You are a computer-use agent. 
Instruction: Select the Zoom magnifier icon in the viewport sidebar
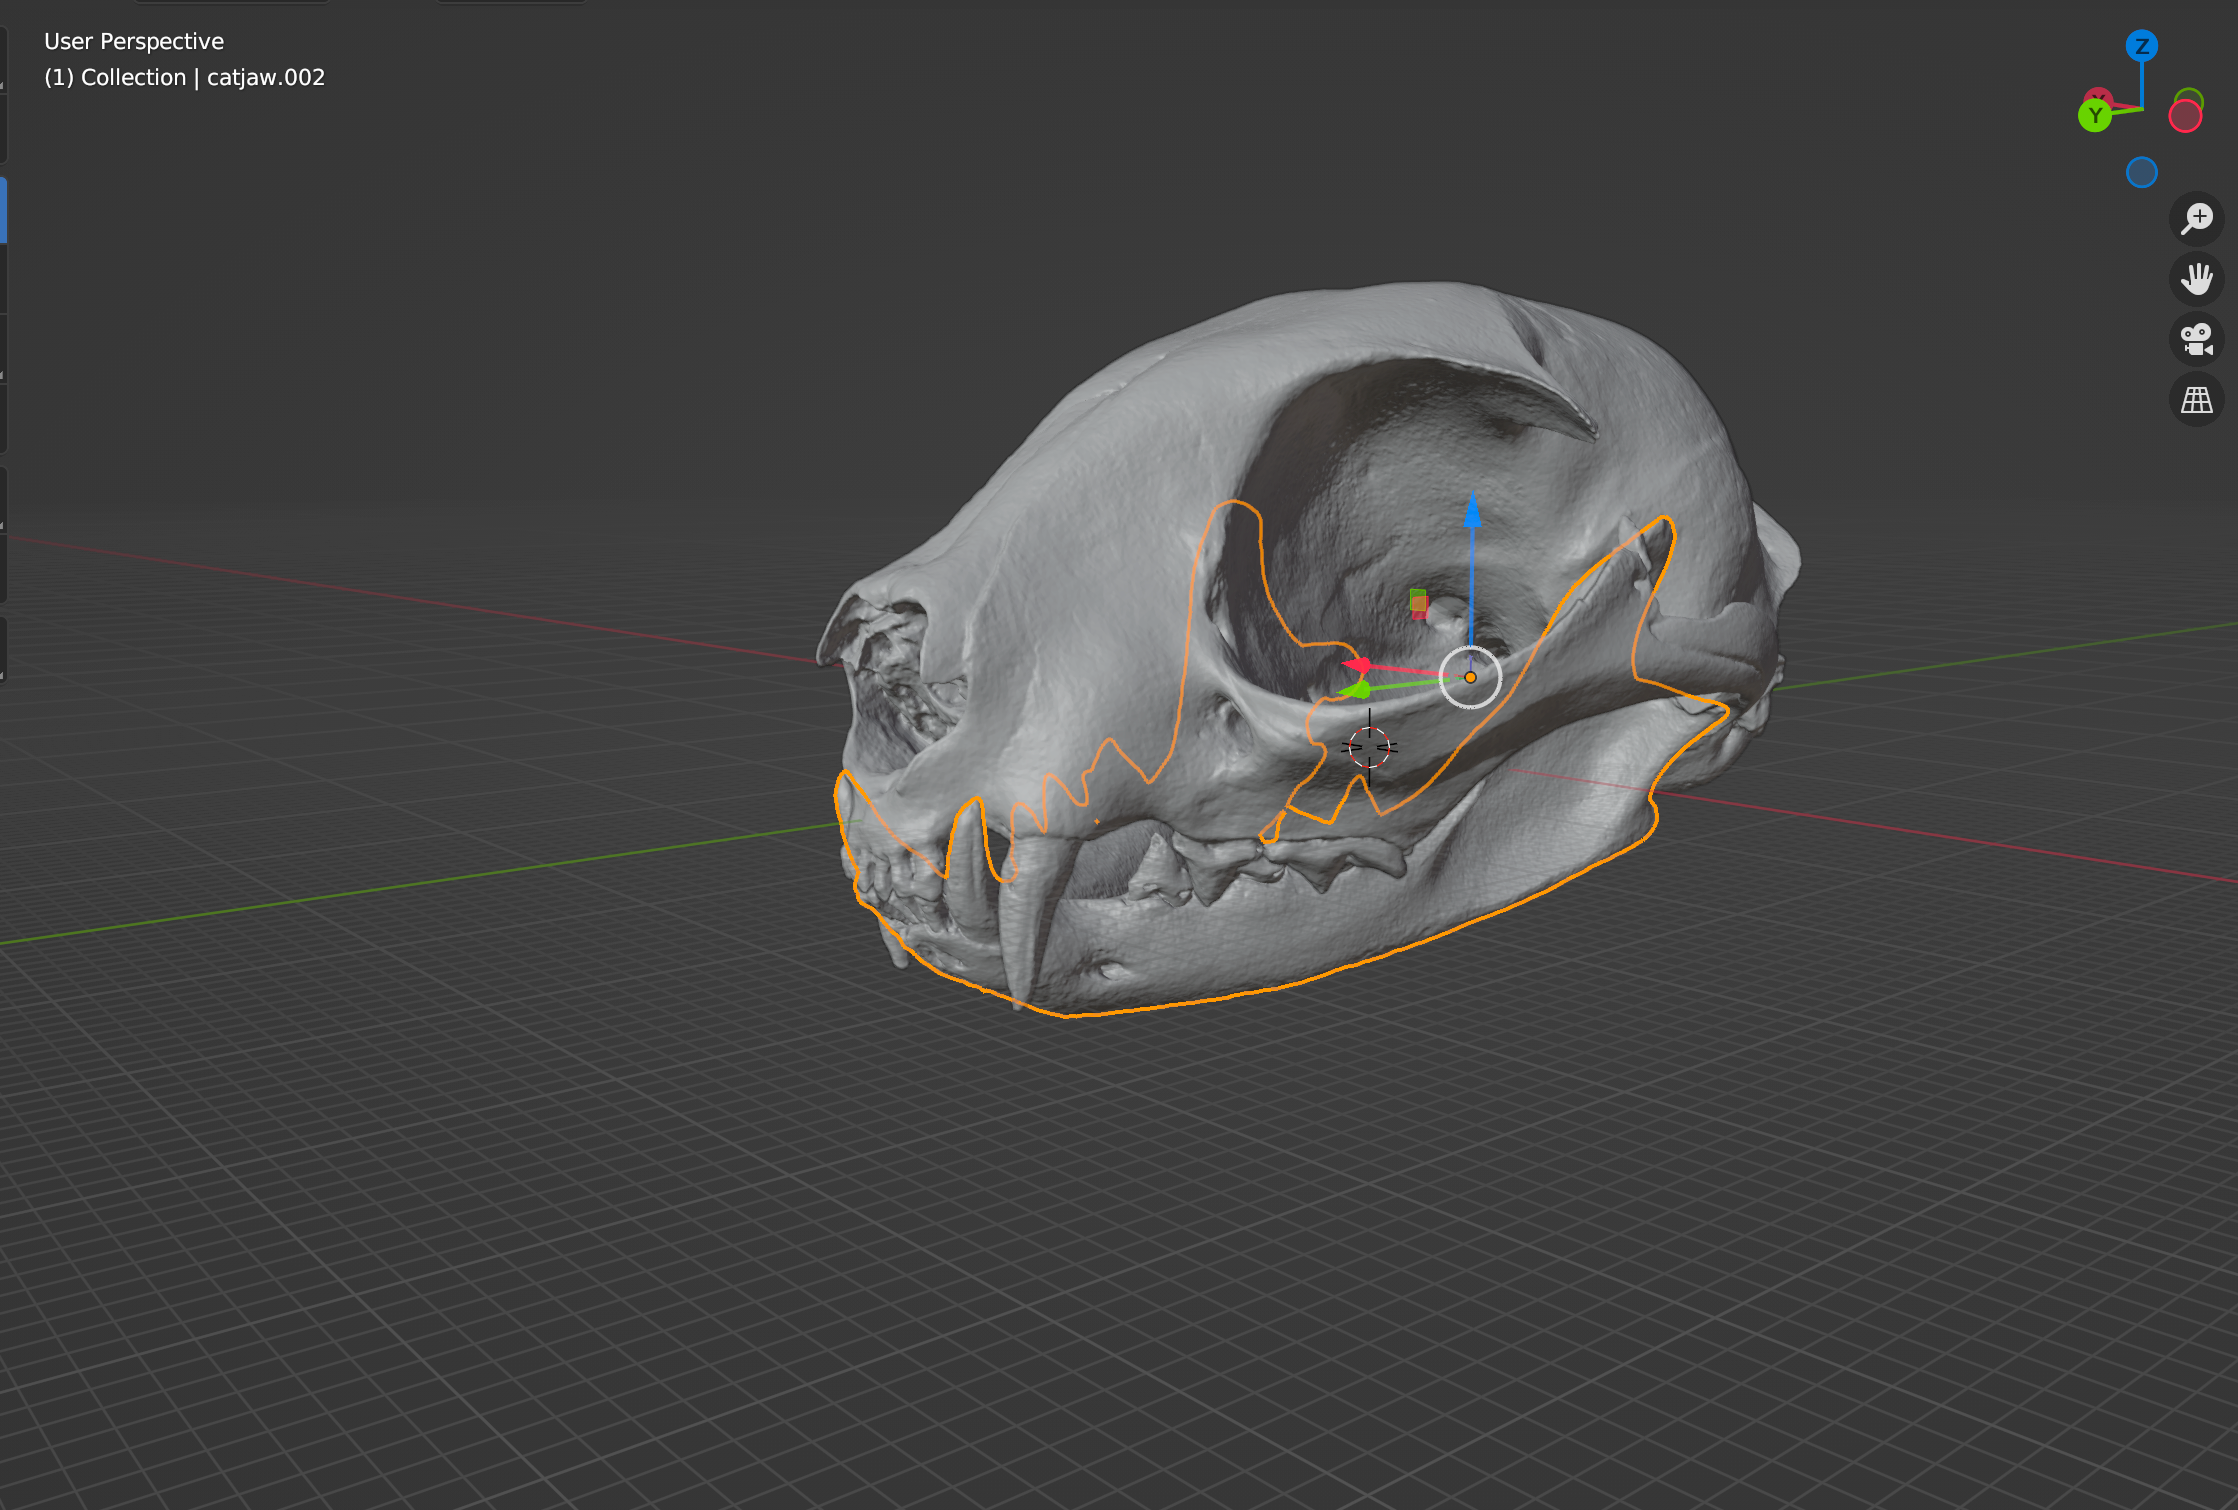[2196, 220]
